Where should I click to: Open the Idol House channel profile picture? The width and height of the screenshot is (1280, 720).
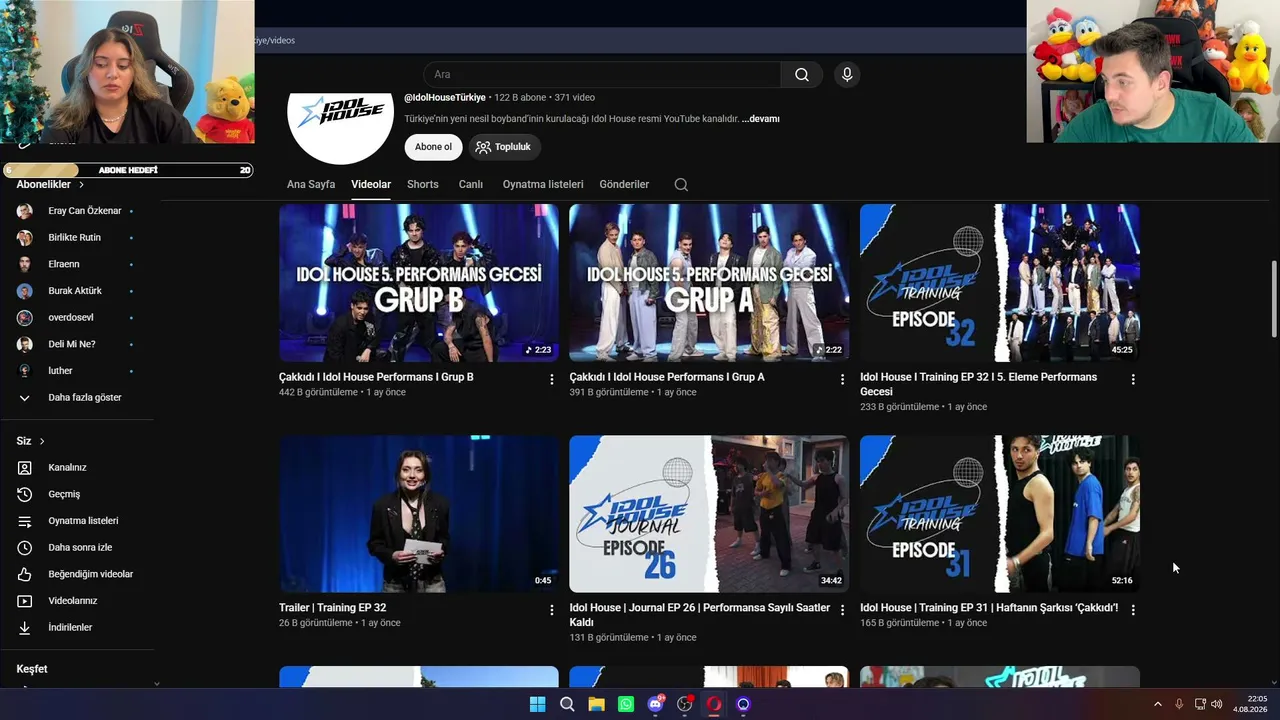point(340,128)
